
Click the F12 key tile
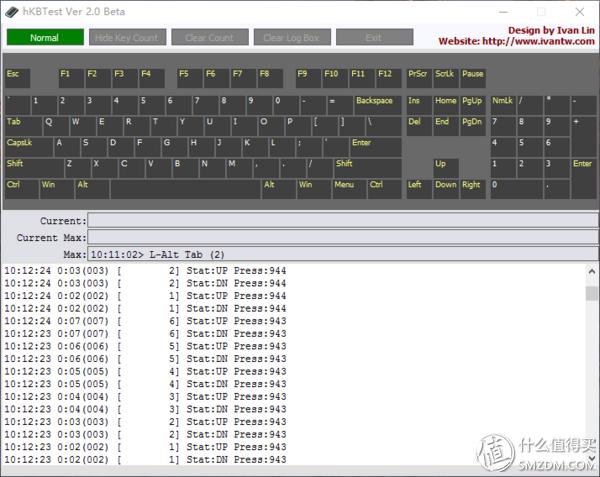click(x=389, y=78)
